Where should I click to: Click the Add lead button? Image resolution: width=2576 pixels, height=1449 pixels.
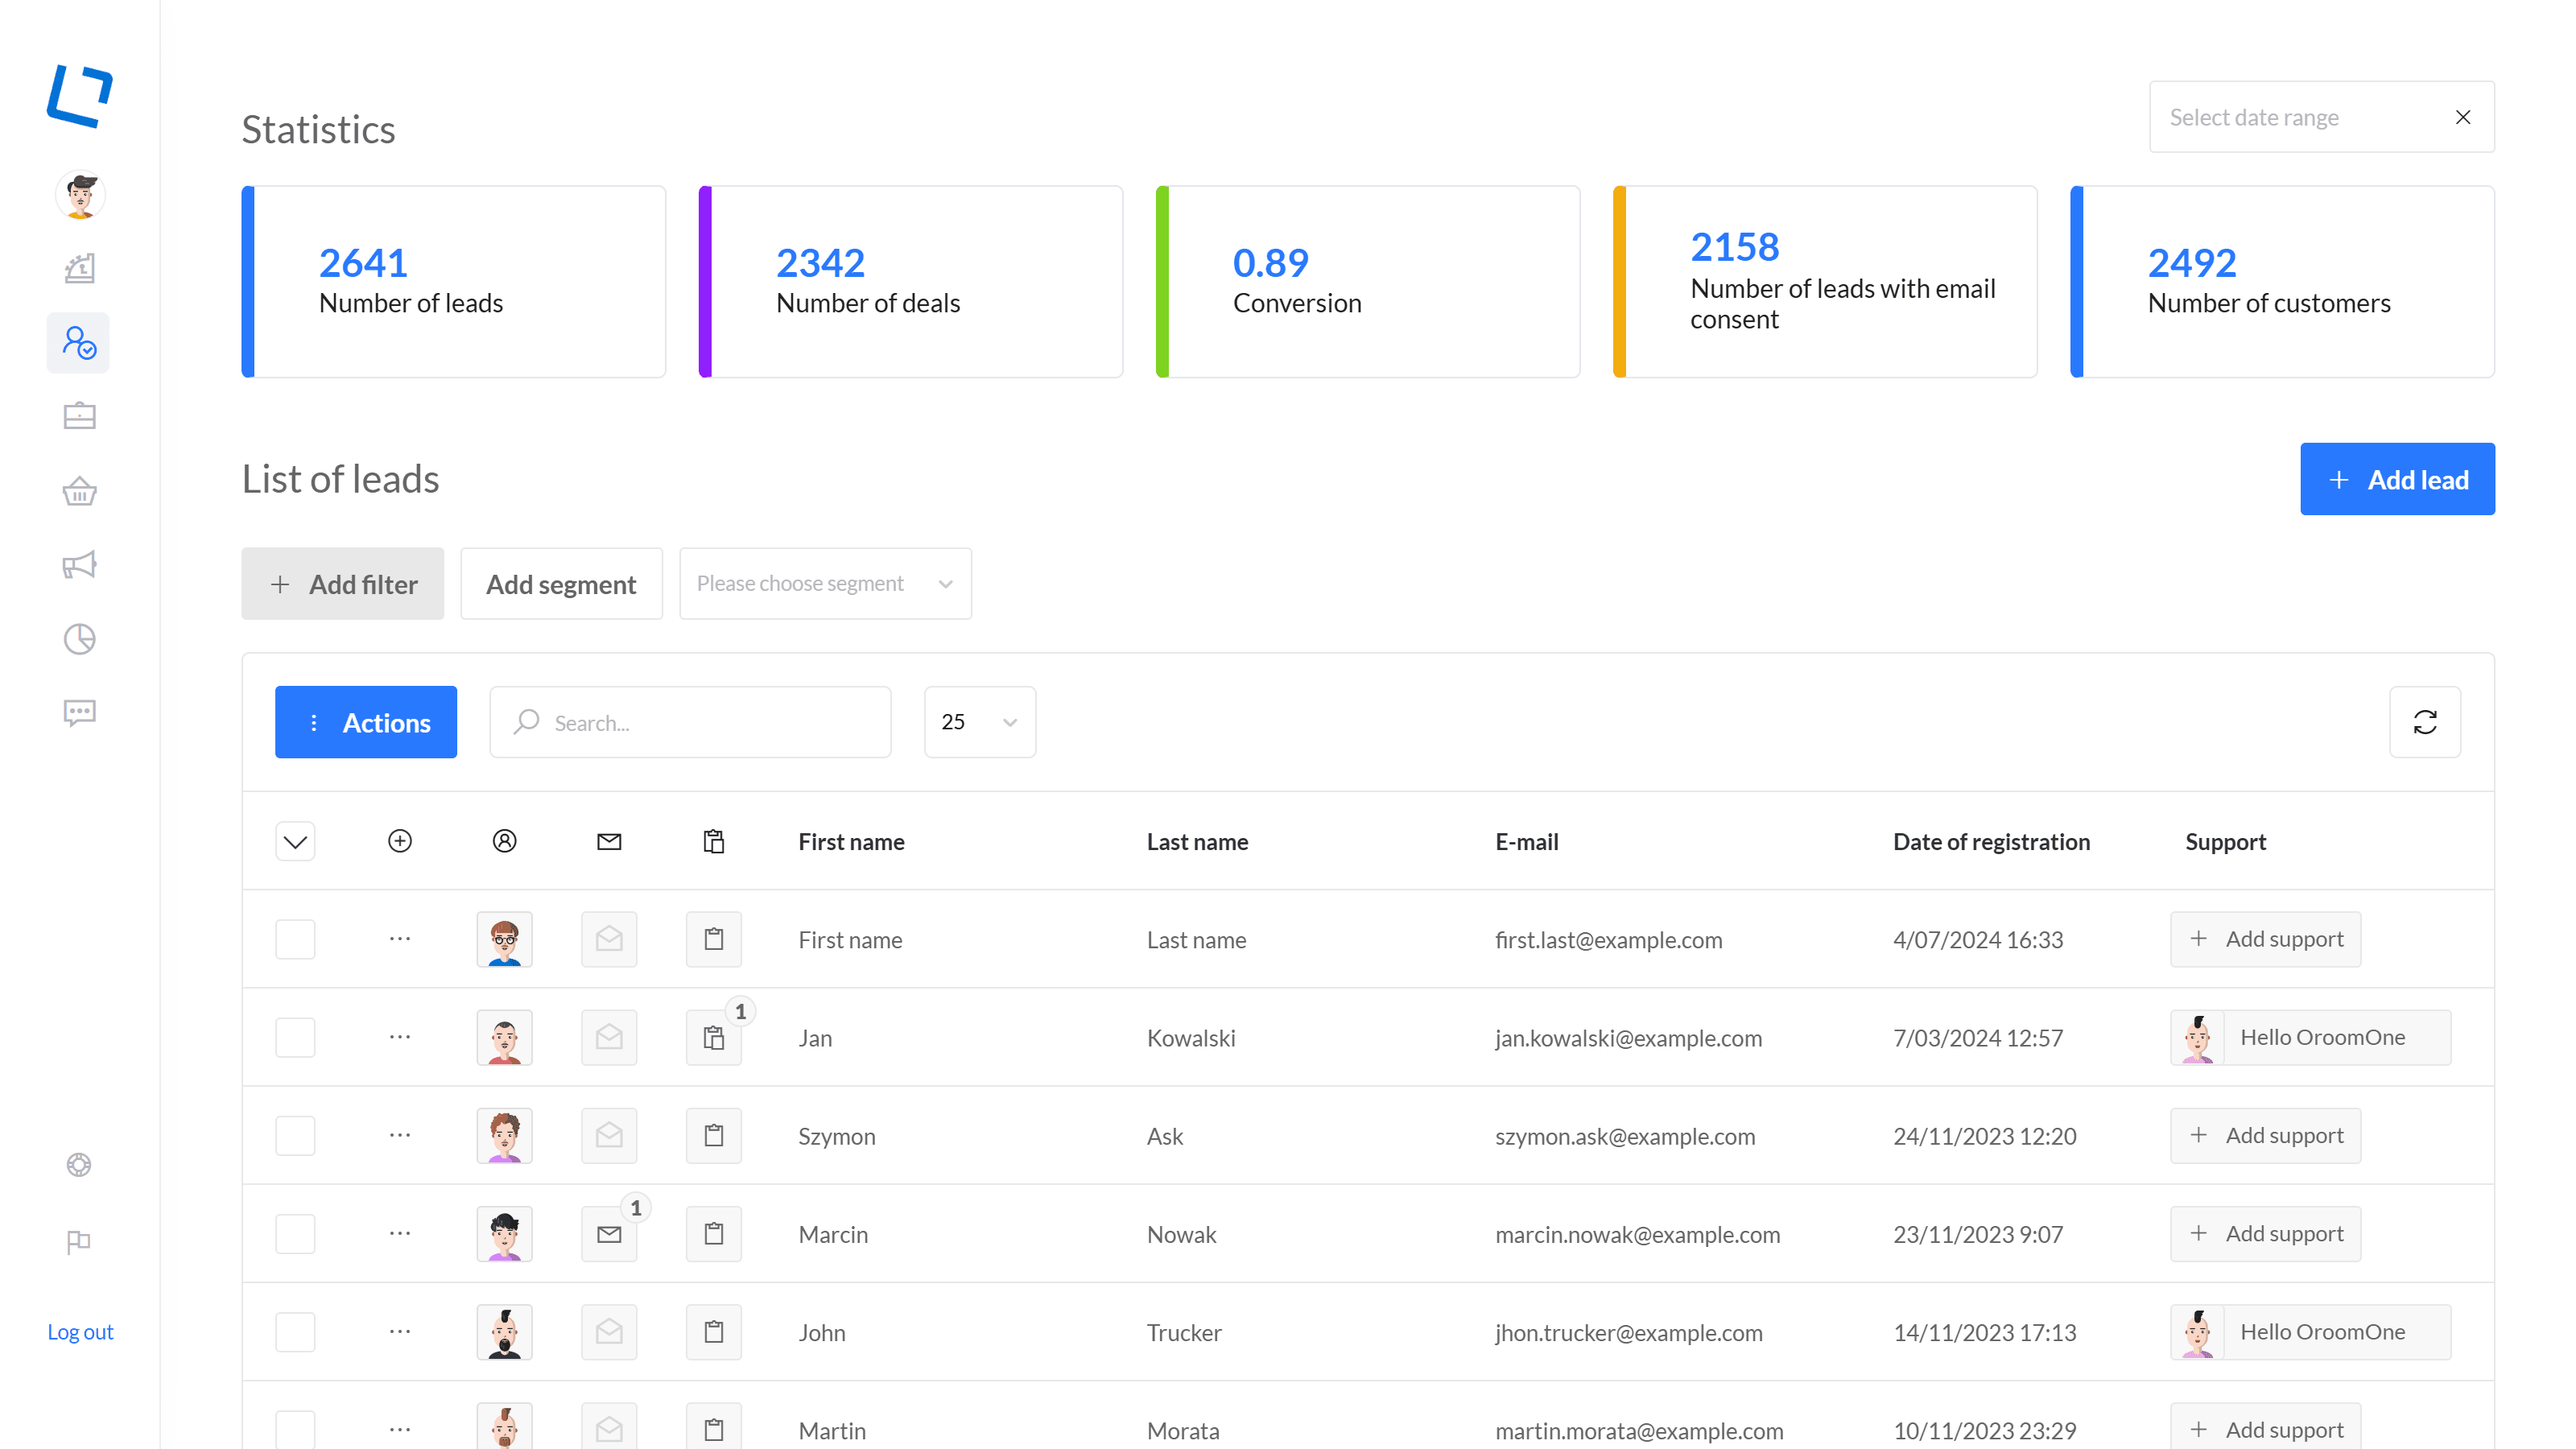coord(2396,479)
